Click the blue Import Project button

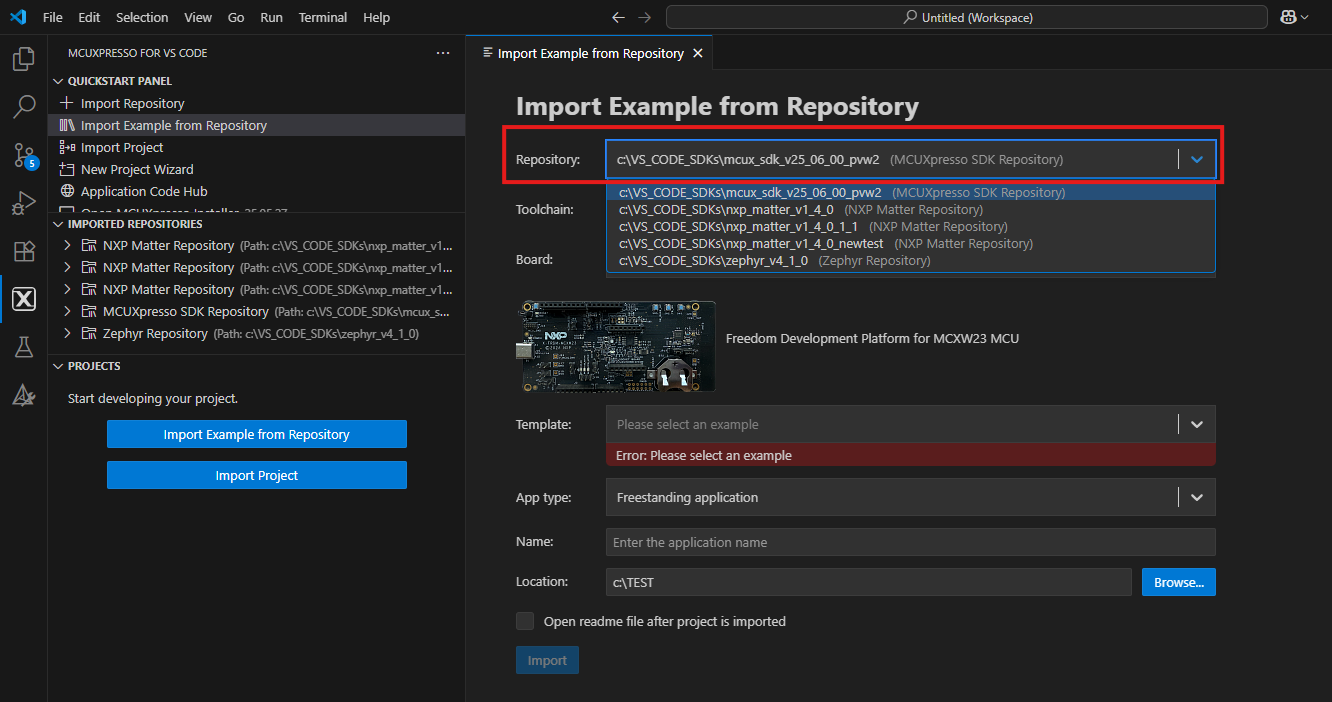pyautogui.click(x=256, y=475)
